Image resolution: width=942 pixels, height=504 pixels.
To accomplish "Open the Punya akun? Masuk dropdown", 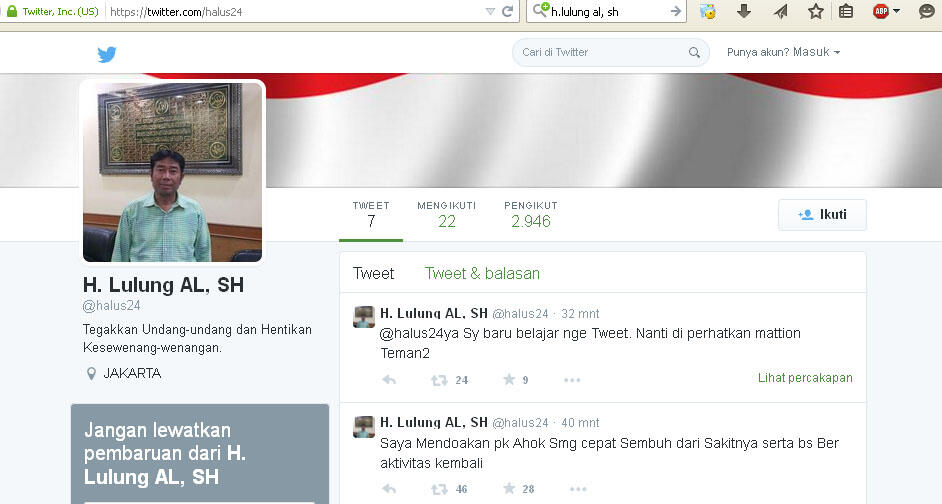I will pos(783,52).
